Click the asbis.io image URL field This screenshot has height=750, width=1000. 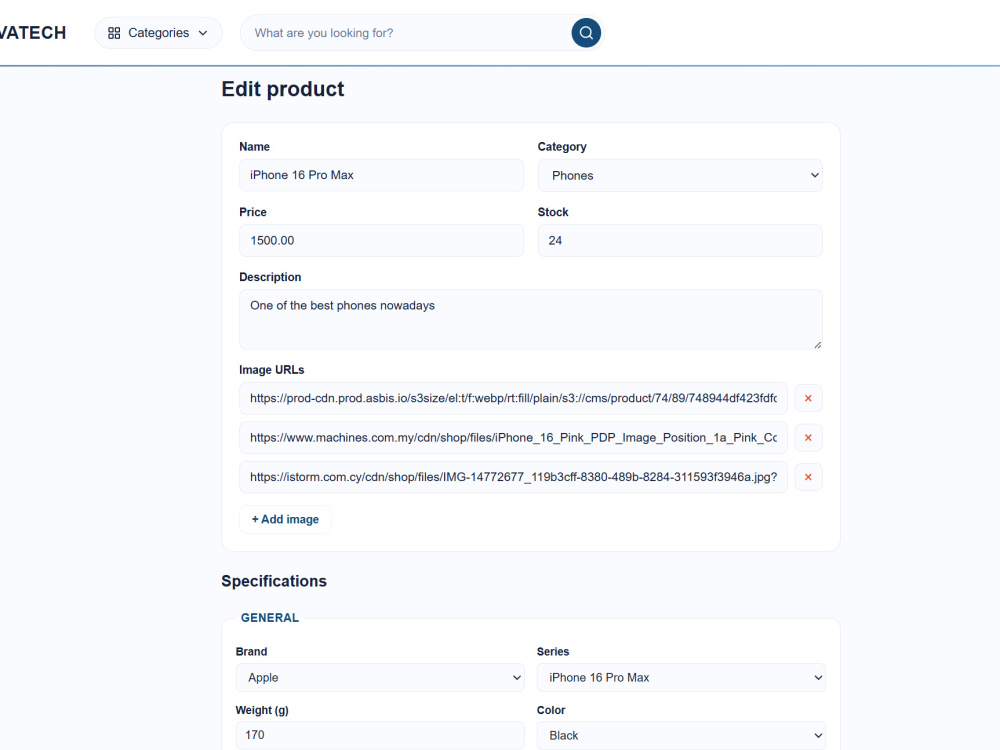point(513,398)
